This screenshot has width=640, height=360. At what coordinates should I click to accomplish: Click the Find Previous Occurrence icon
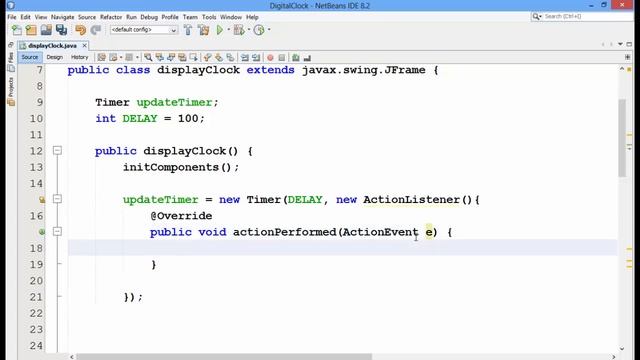click(160, 58)
